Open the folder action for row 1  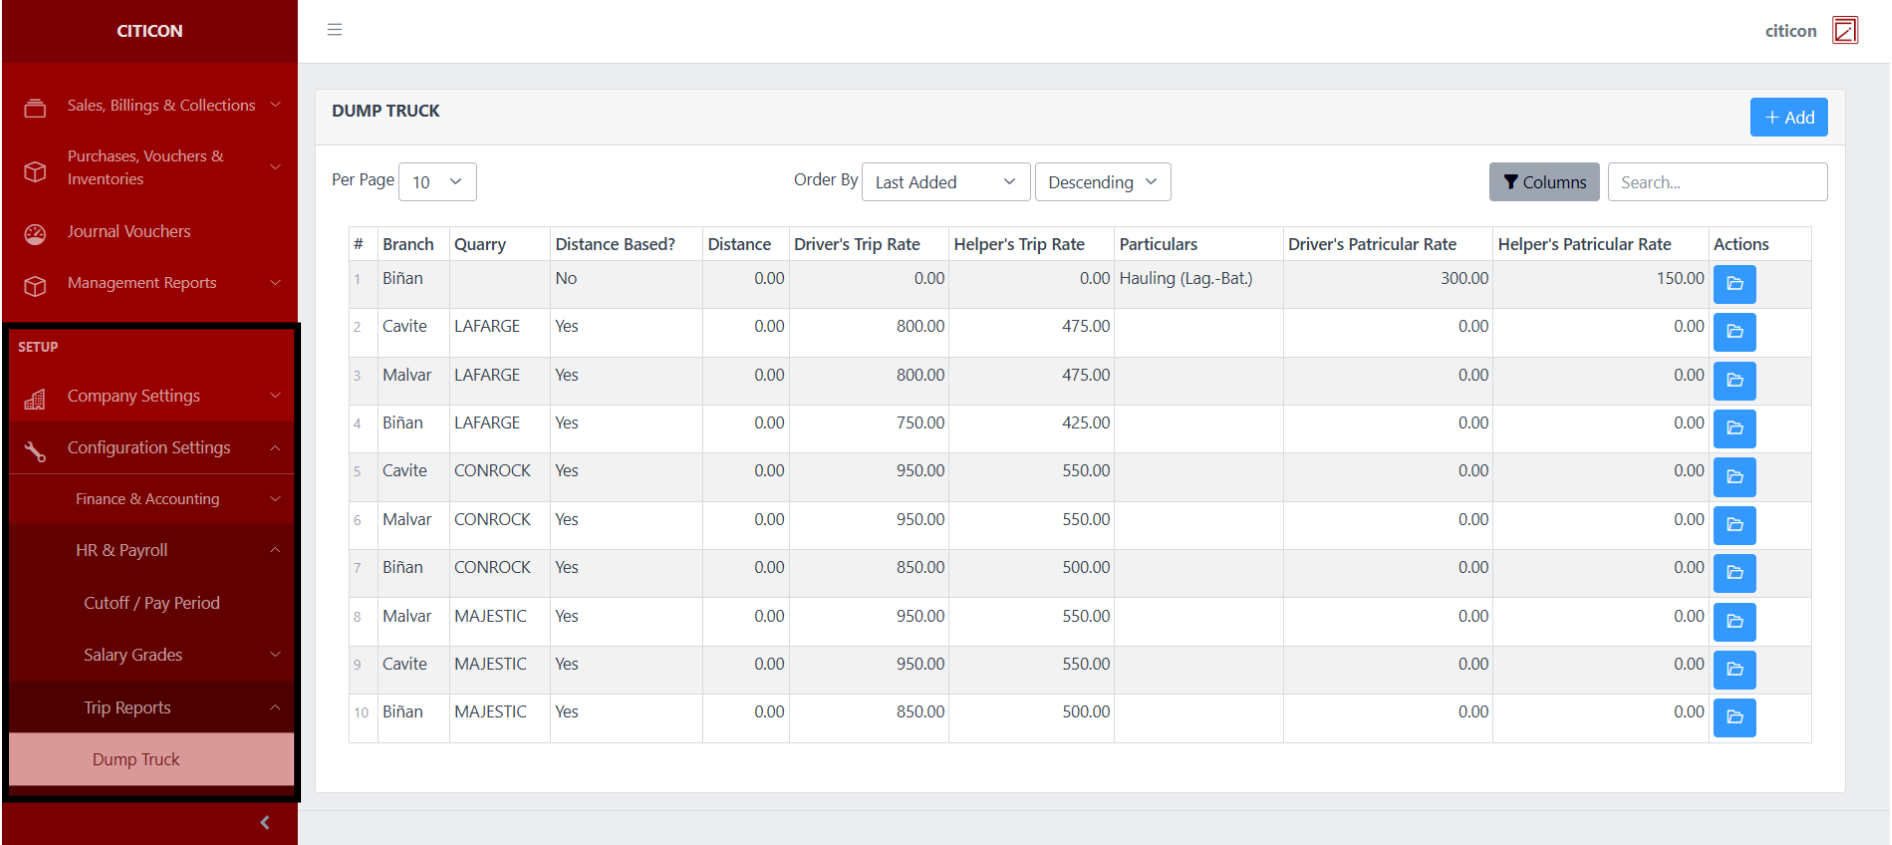coord(1734,284)
